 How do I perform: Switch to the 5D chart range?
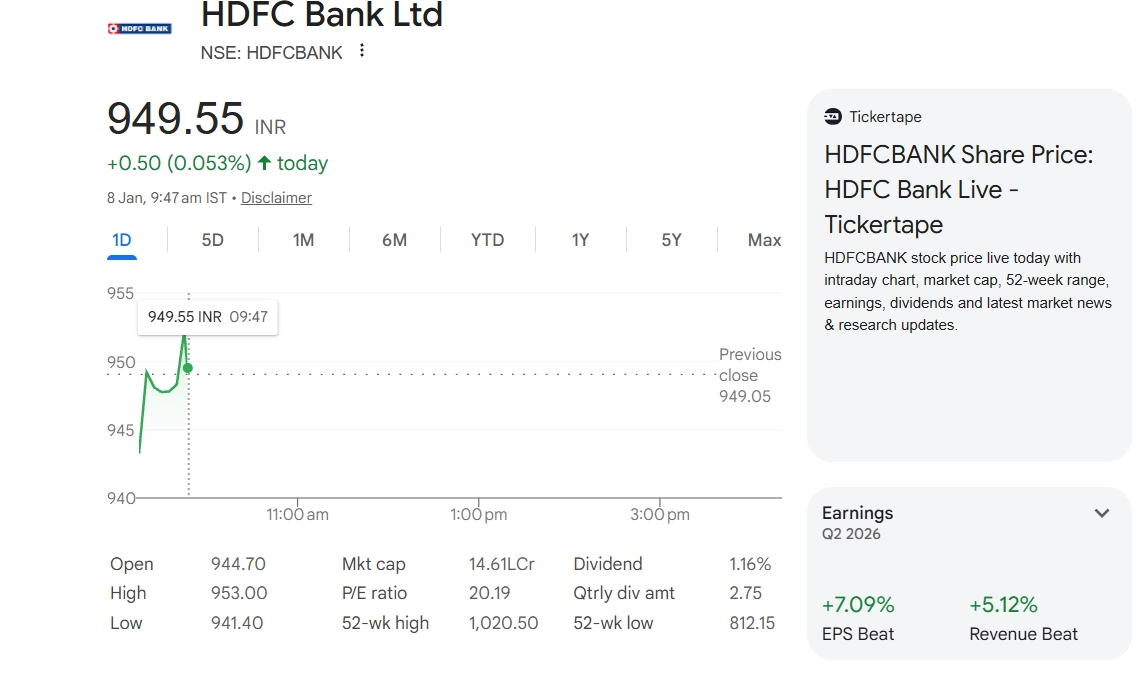213,240
